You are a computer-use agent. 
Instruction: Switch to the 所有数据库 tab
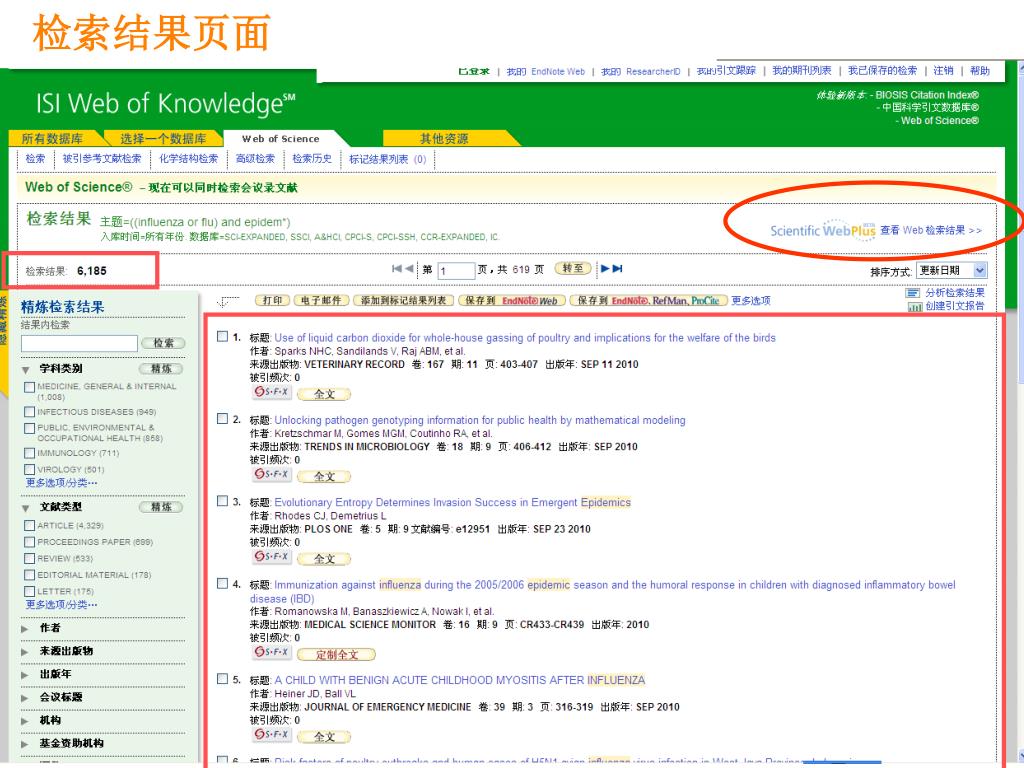pyautogui.click(x=52, y=138)
